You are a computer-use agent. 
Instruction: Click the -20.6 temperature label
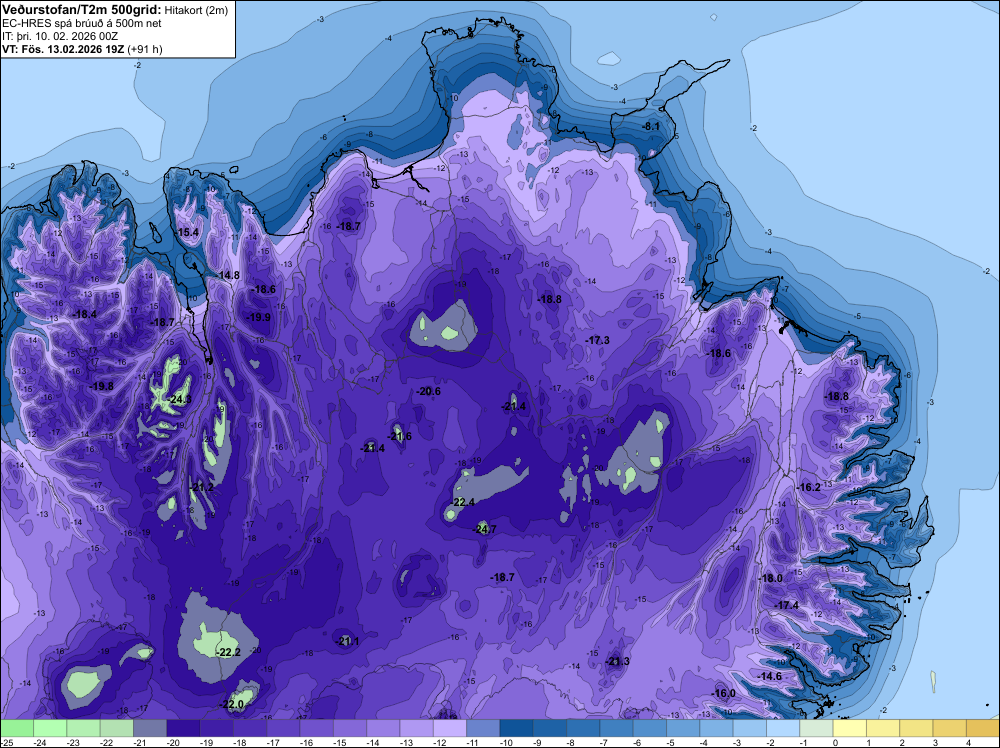coord(428,391)
